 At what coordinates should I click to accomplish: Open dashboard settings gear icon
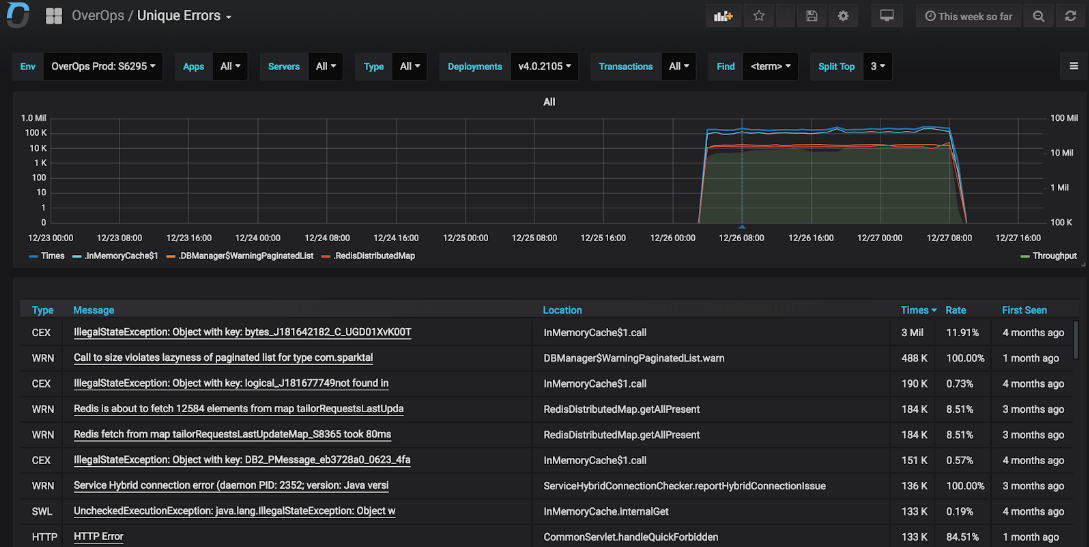(843, 16)
